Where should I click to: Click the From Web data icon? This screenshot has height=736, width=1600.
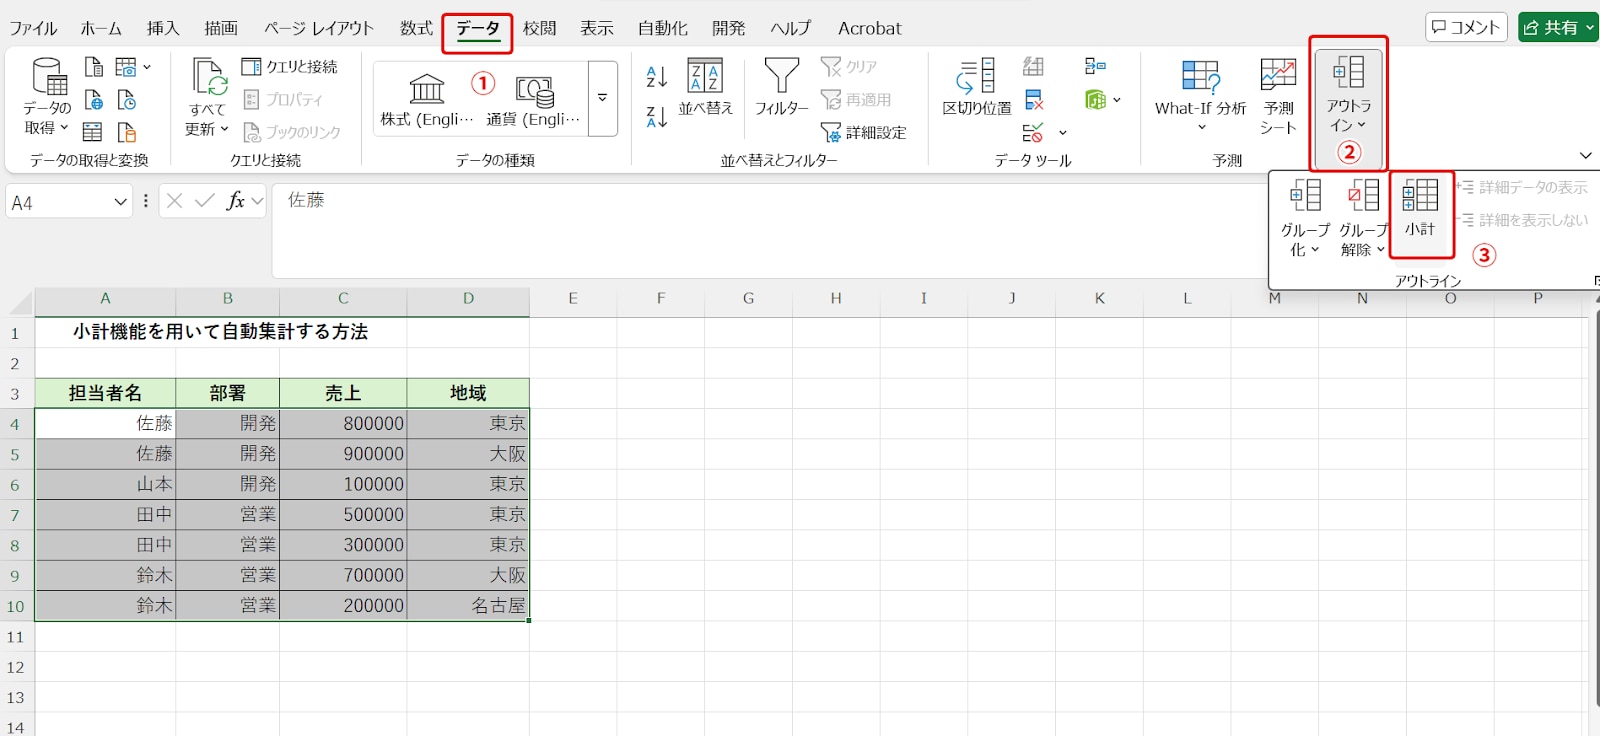(x=94, y=100)
